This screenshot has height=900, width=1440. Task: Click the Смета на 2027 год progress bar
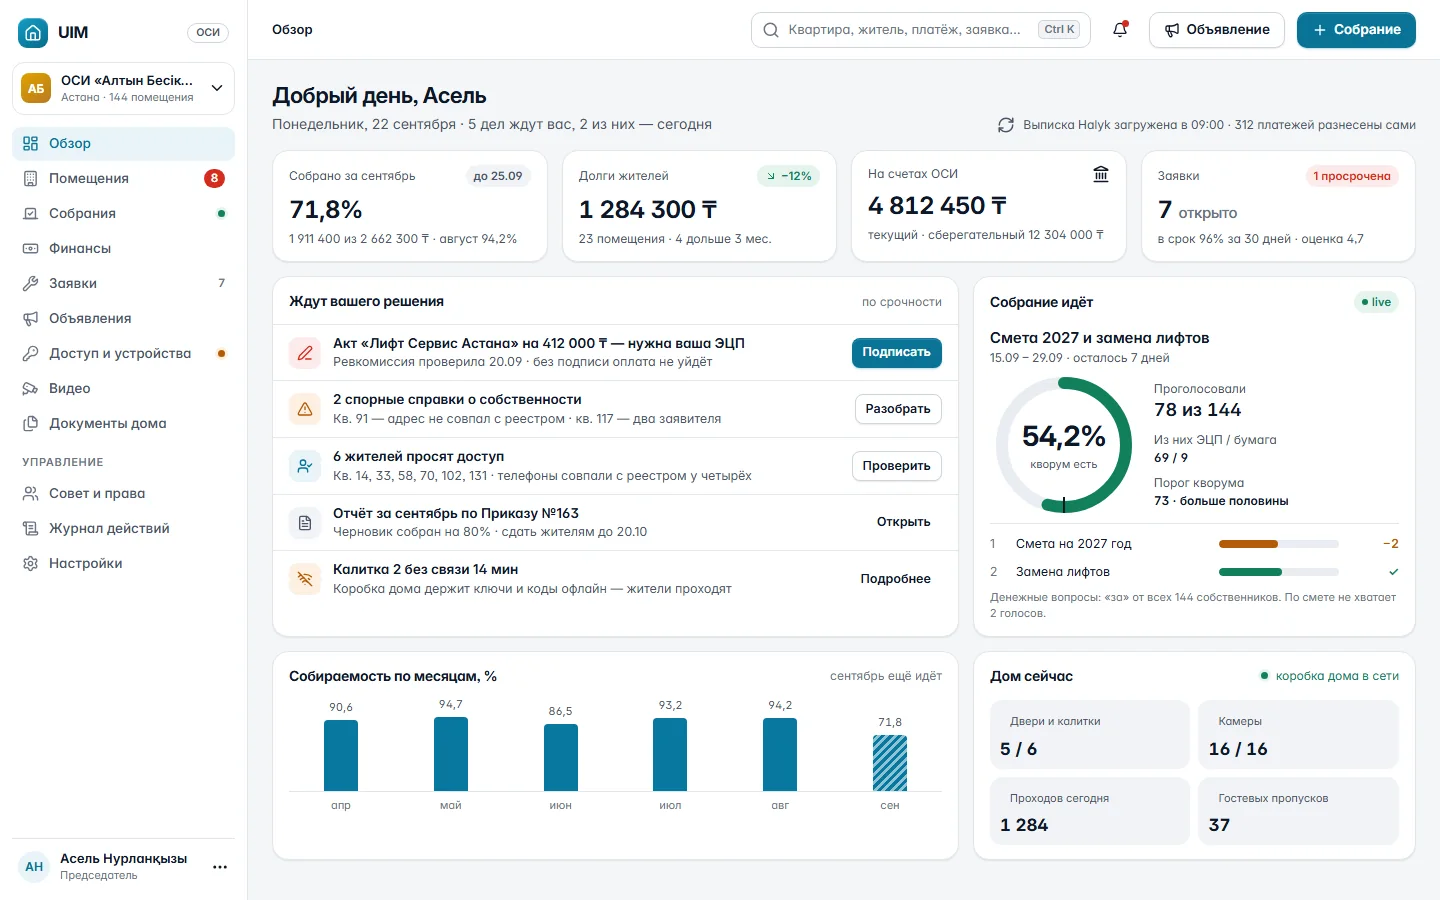pyautogui.click(x=1279, y=544)
